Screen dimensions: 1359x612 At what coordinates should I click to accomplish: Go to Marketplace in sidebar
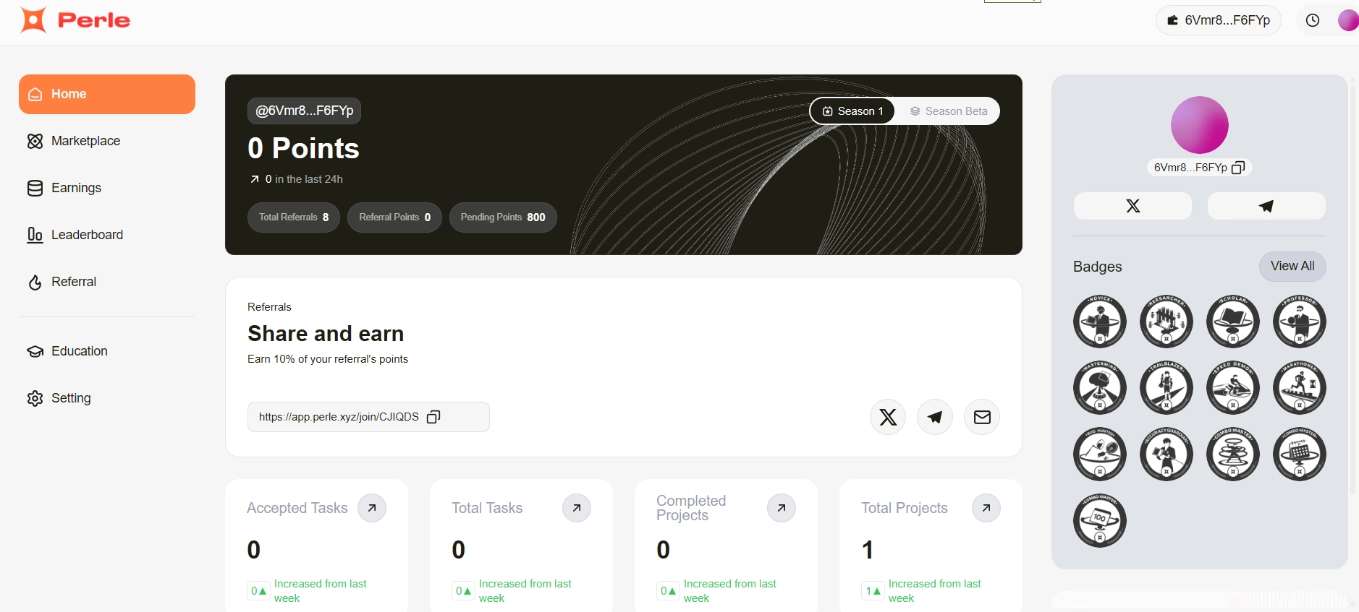tap(85, 141)
